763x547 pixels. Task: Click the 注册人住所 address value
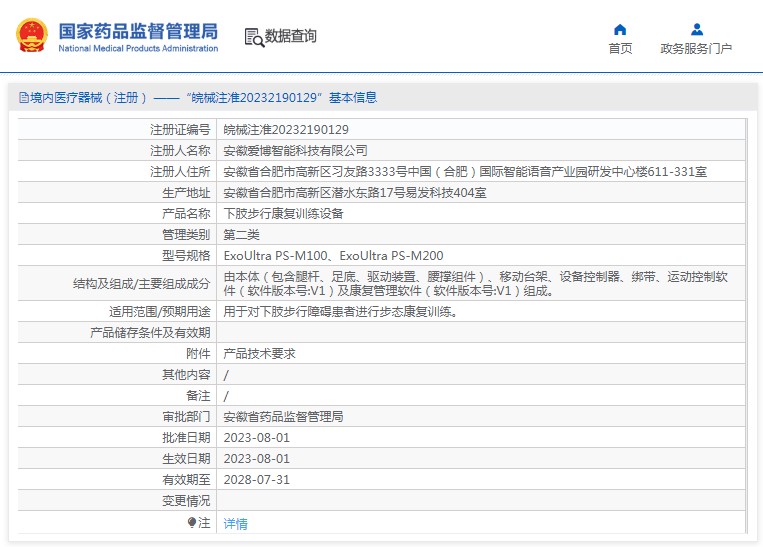(x=465, y=171)
